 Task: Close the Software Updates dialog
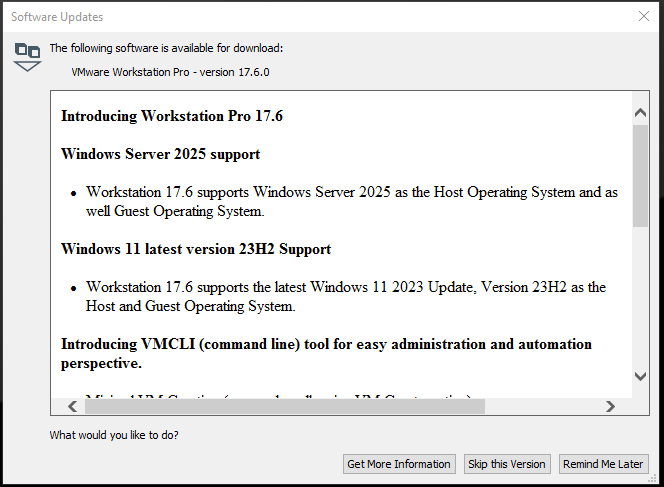click(644, 16)
